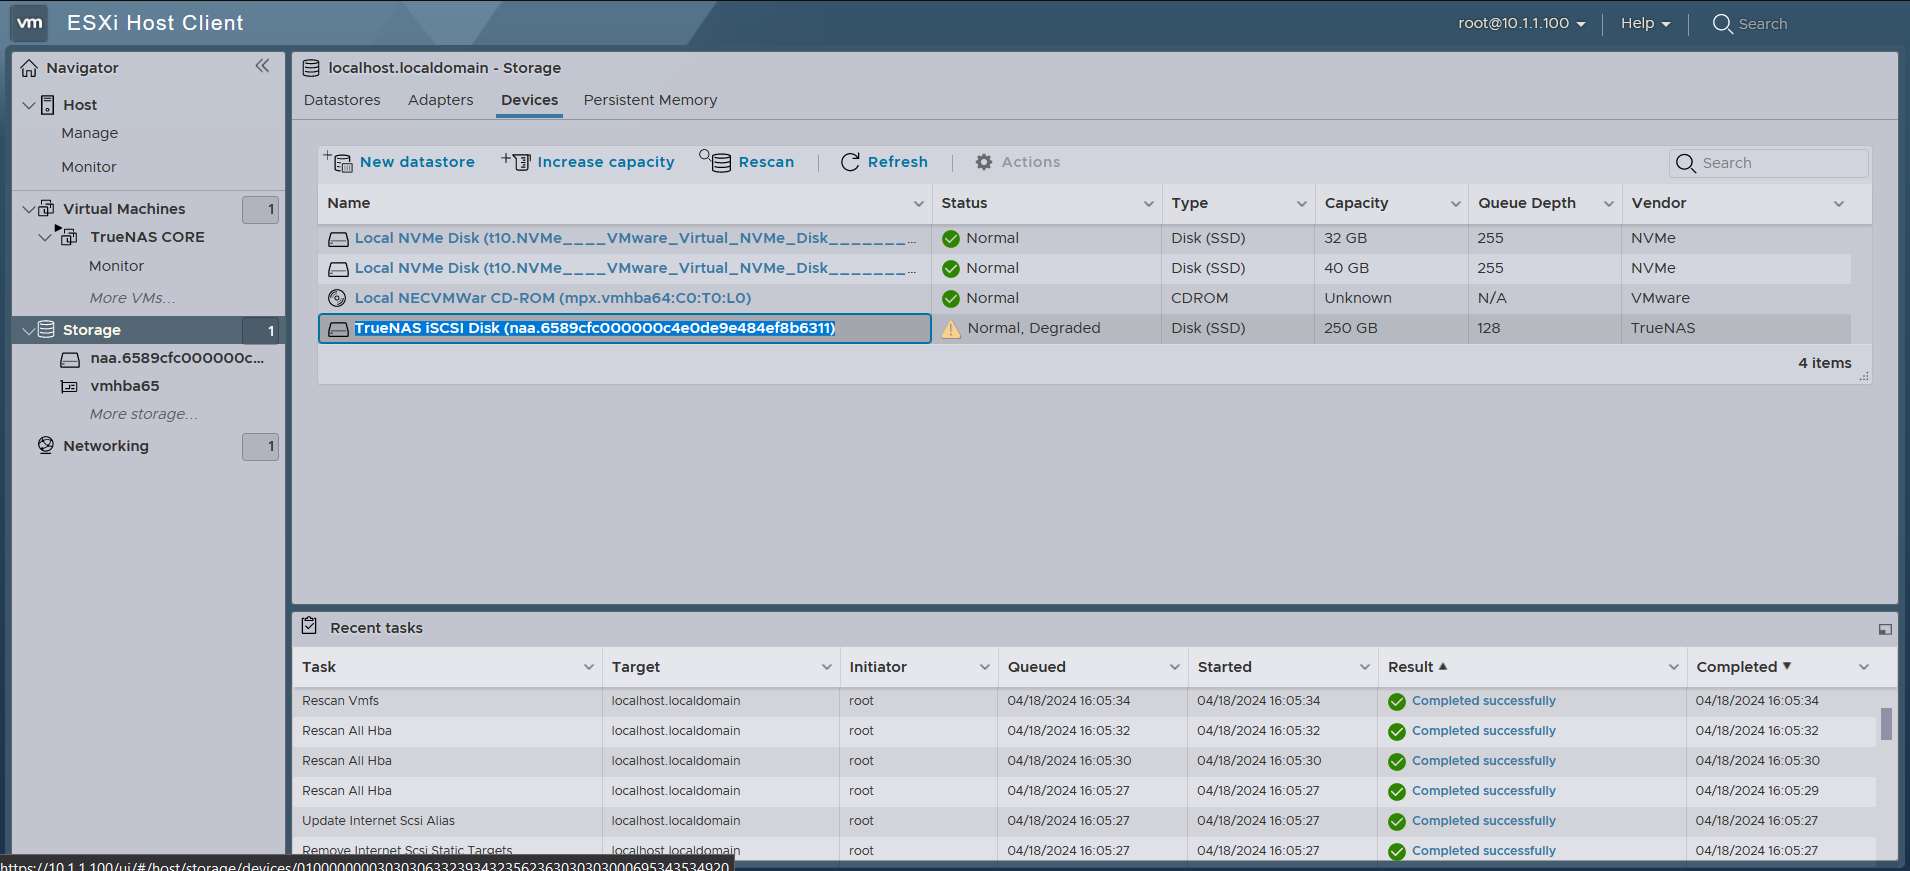Click the New datastore icon
1910x871 pixels.
(338, 161)
